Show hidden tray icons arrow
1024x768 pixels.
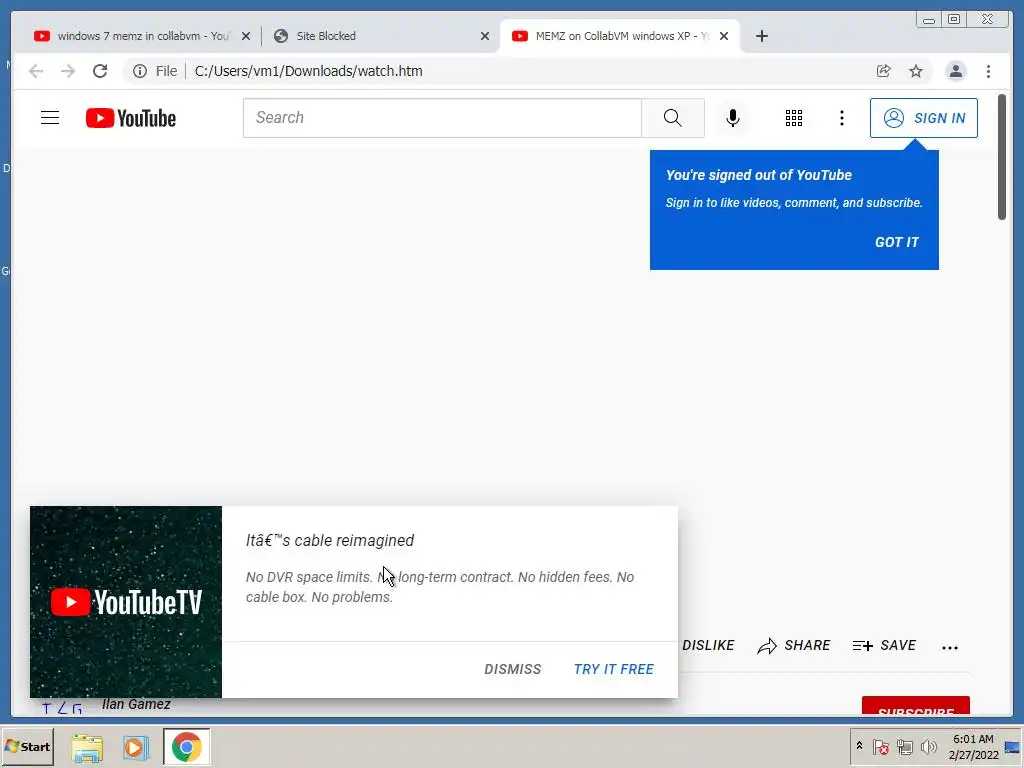[x=859, y=746]
